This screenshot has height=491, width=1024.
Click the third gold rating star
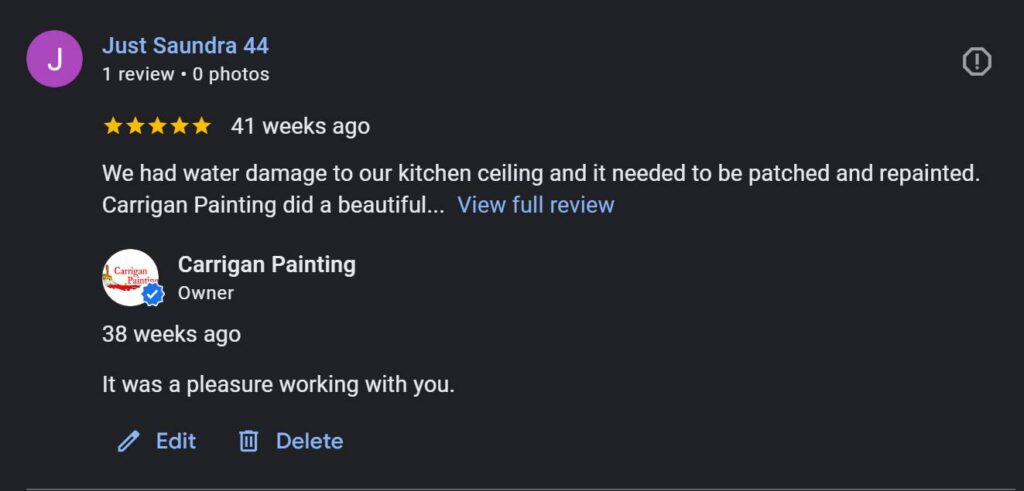tap(157, 126)
